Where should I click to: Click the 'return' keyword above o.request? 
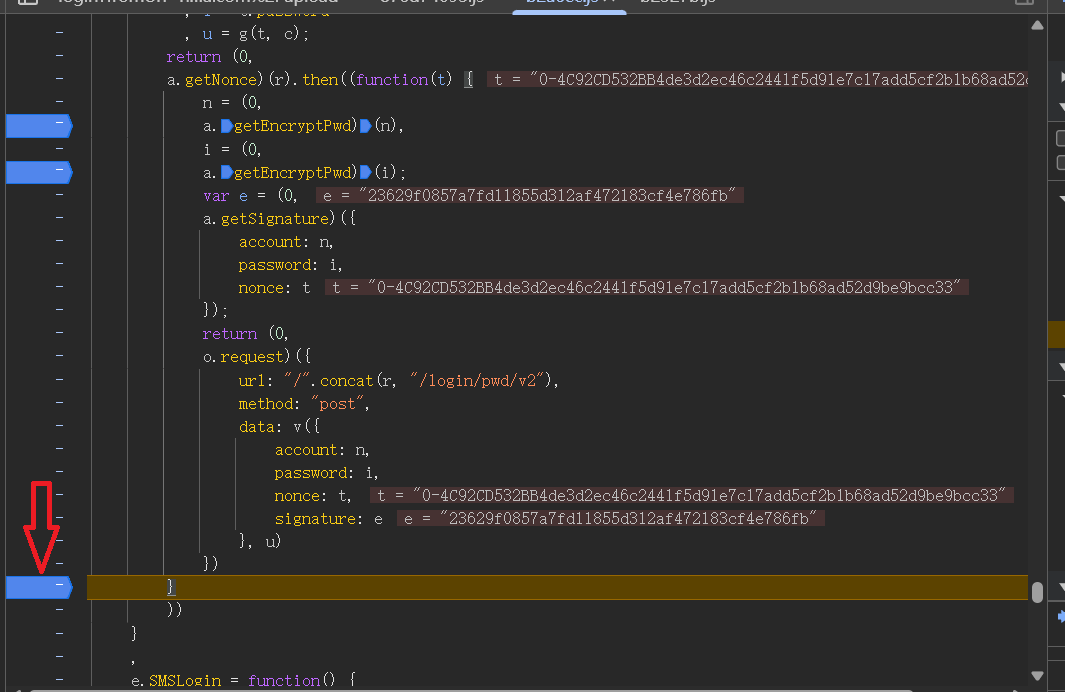230,334
